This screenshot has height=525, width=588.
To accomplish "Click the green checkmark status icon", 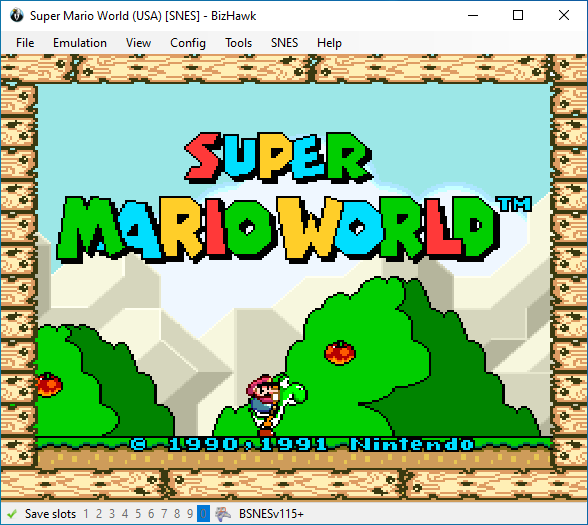I will click(x=12, y=513).
